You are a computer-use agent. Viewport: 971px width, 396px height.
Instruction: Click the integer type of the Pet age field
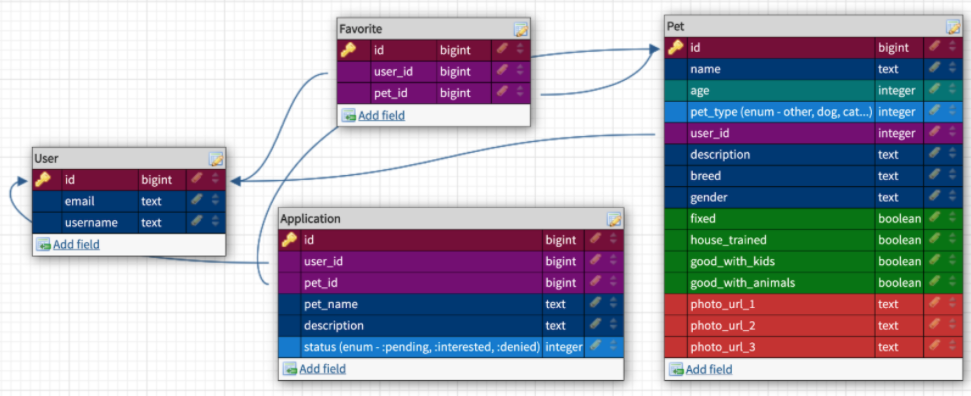[x=896, y=90]
